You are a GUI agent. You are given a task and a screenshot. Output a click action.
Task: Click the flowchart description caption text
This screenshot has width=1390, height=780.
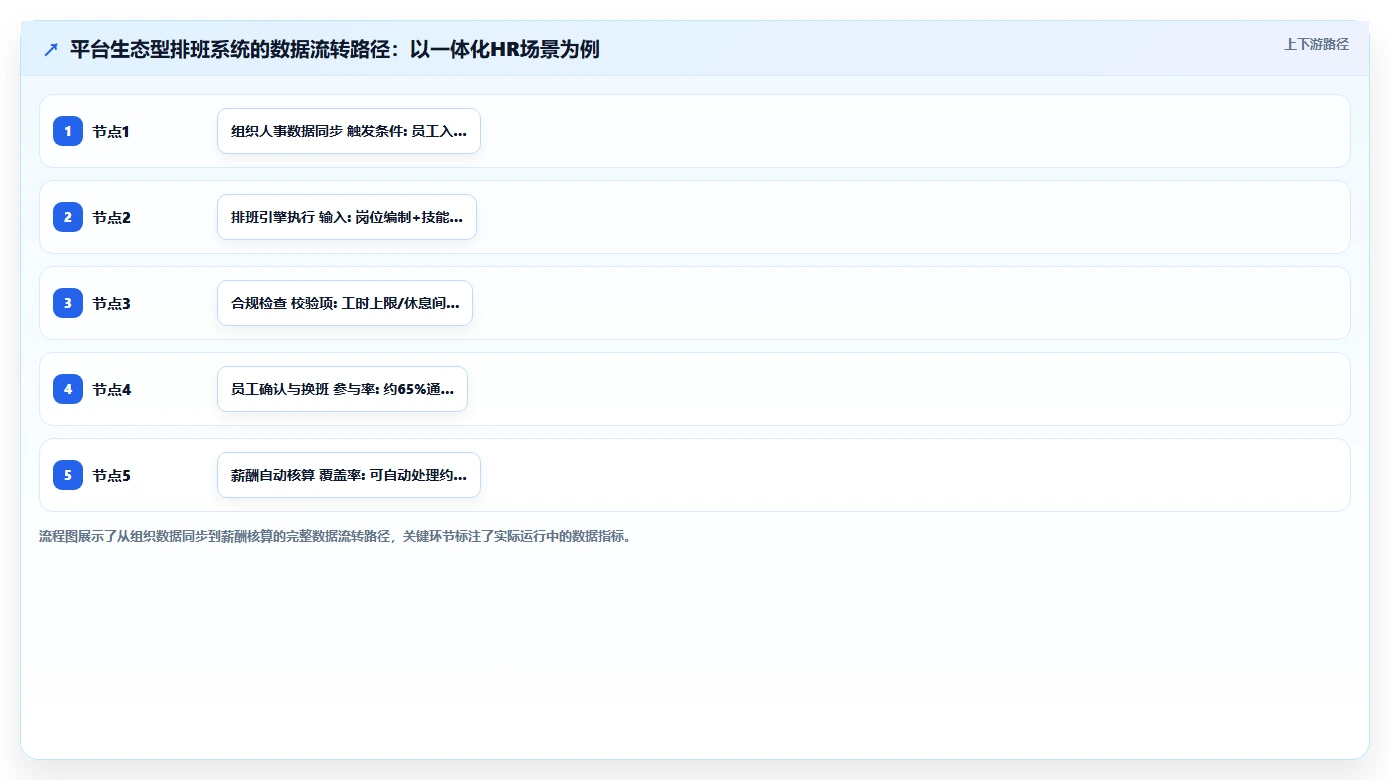(334, 536)
